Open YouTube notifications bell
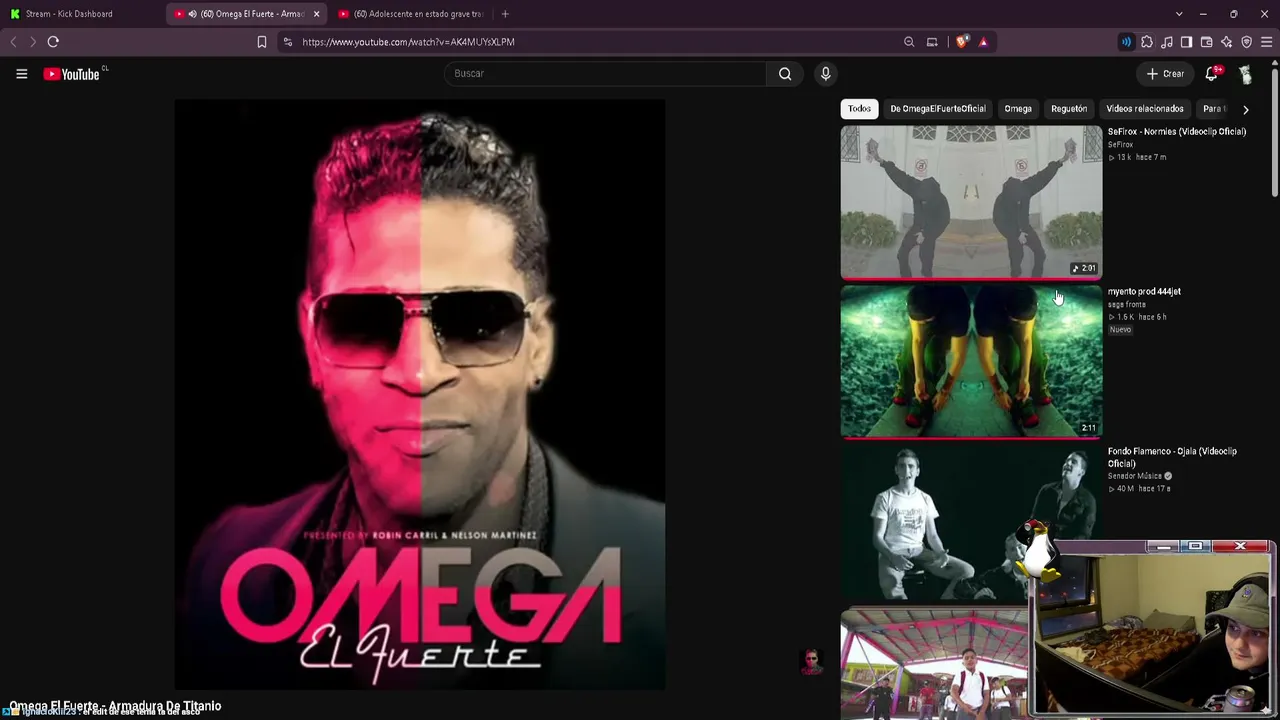The image size is (1280, 720). point(1212,73)
